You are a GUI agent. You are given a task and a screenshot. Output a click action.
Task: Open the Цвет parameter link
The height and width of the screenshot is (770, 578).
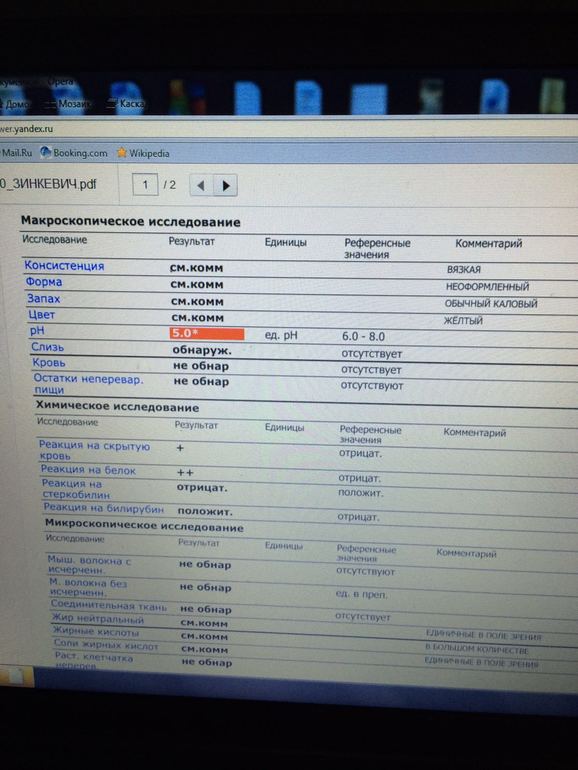click(x=41, y=315)
